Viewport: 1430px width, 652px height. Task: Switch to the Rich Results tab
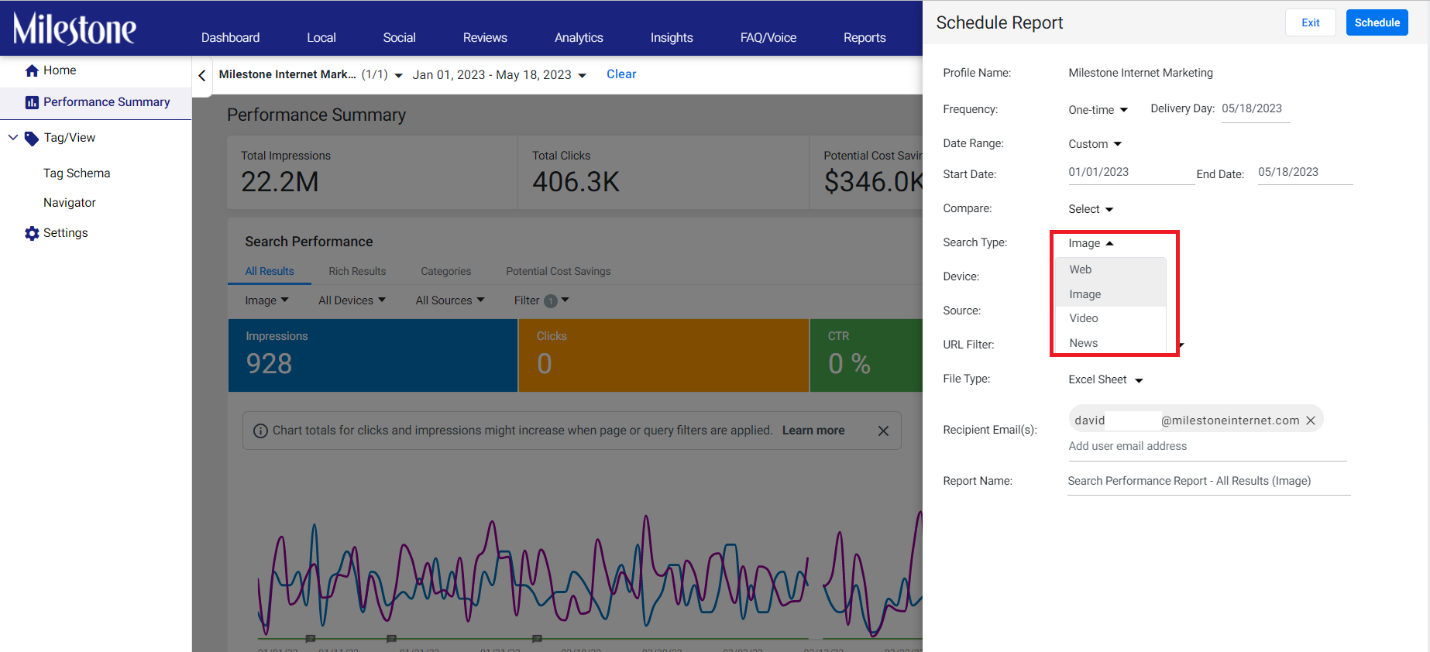click(x=357, y=271)
